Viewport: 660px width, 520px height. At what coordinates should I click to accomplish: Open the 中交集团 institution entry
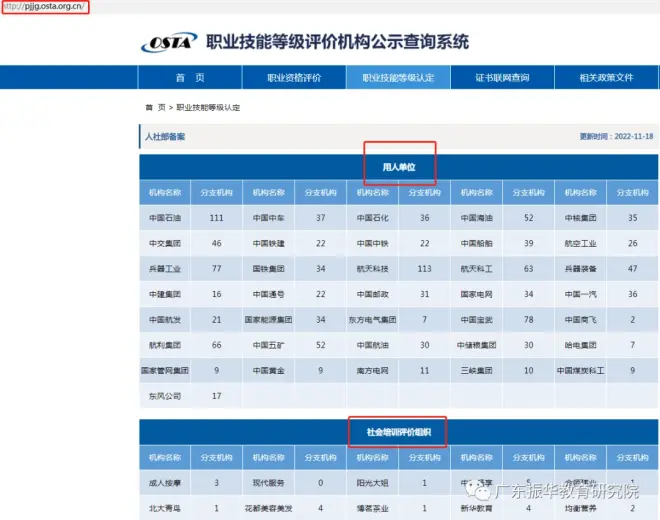[x=165, y=243]
